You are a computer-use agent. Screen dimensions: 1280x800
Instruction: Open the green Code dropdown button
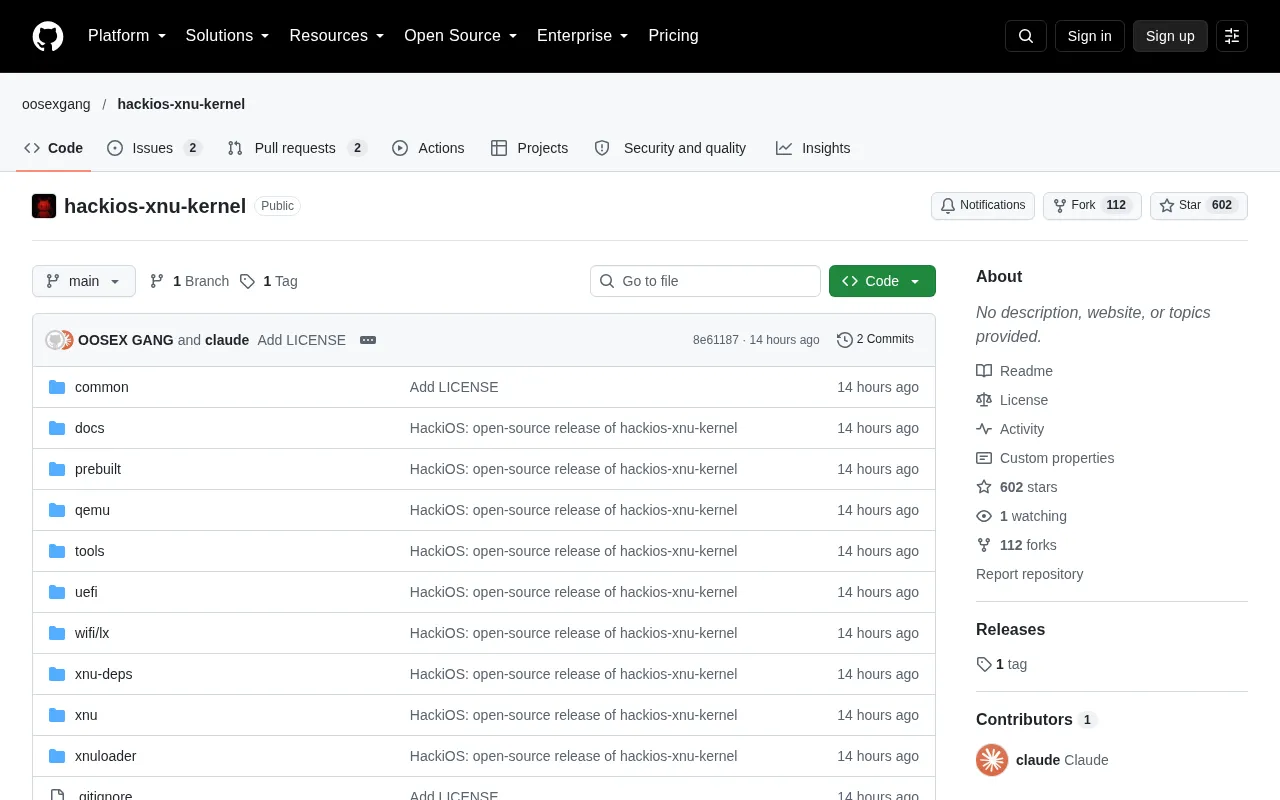(882, 281)
